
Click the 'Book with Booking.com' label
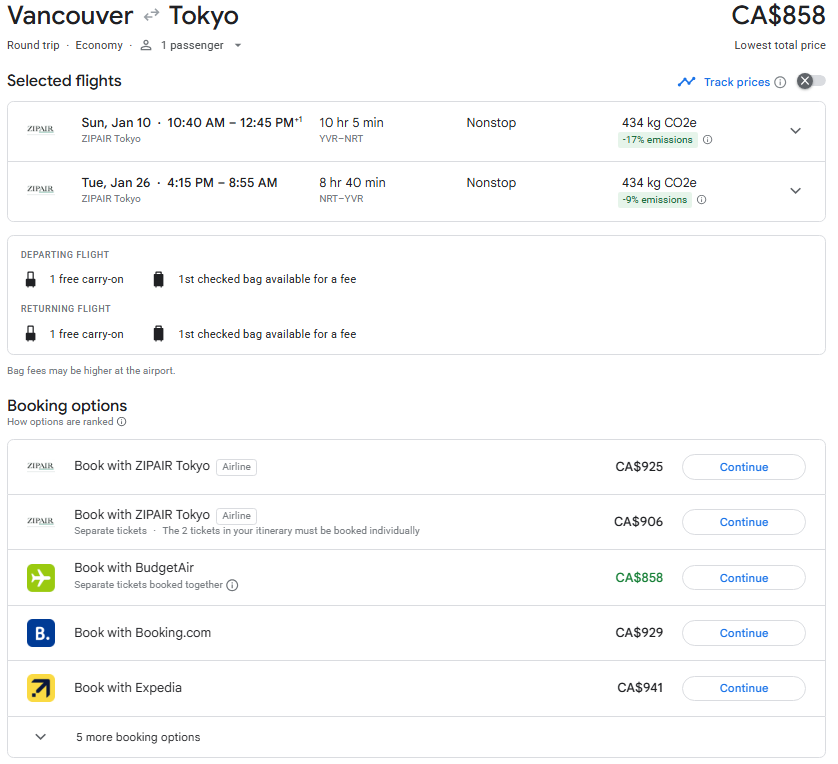point(142,633)
